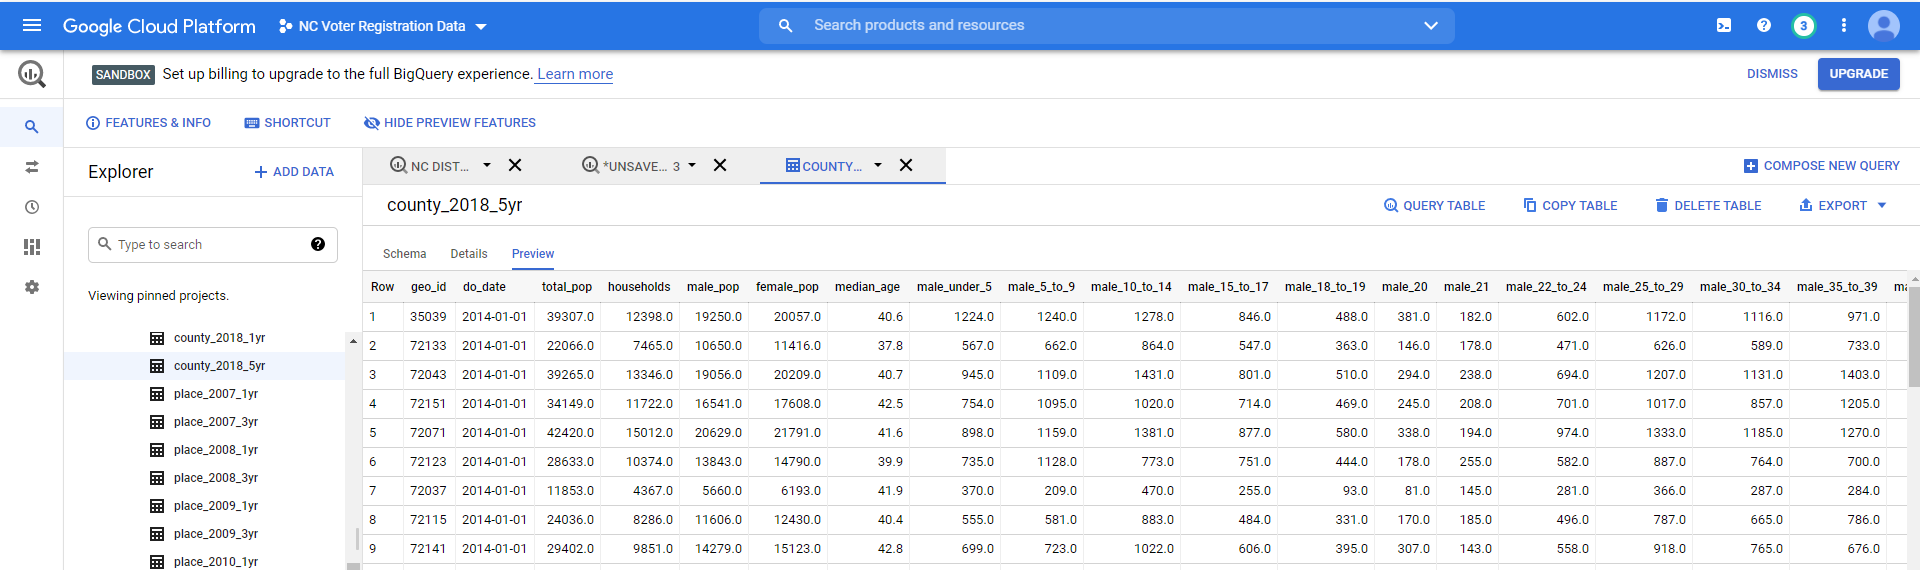1920x570 pixels.
Task: Close the NC DIST query tab
Action: [515, 165]
